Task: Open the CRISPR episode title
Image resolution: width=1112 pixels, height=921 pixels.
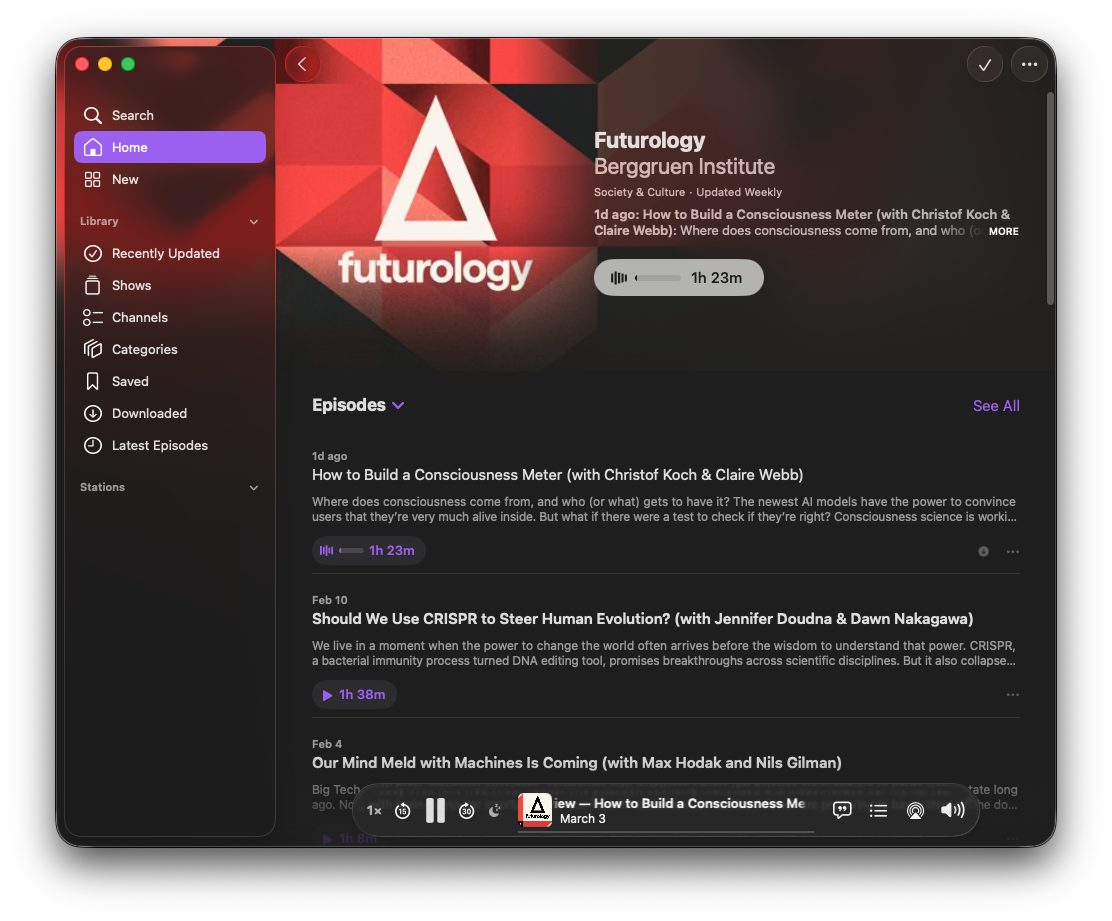Action: pyautogui.click(x=643, y=618)
